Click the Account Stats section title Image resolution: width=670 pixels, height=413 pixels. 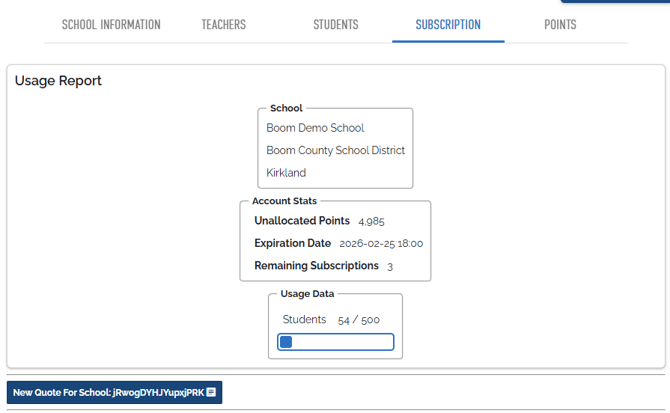click(284, 201)
